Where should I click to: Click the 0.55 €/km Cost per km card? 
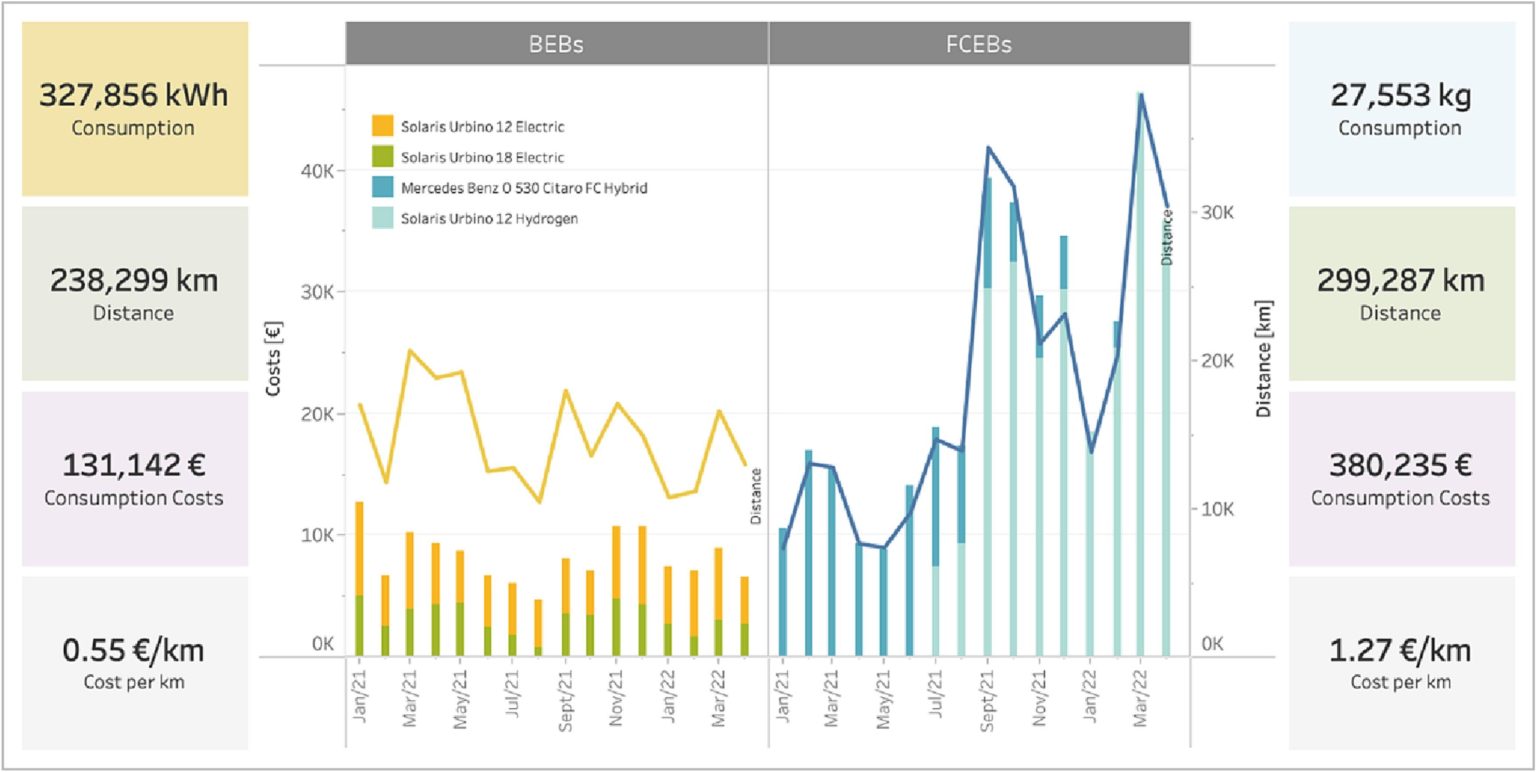[135, 663]
